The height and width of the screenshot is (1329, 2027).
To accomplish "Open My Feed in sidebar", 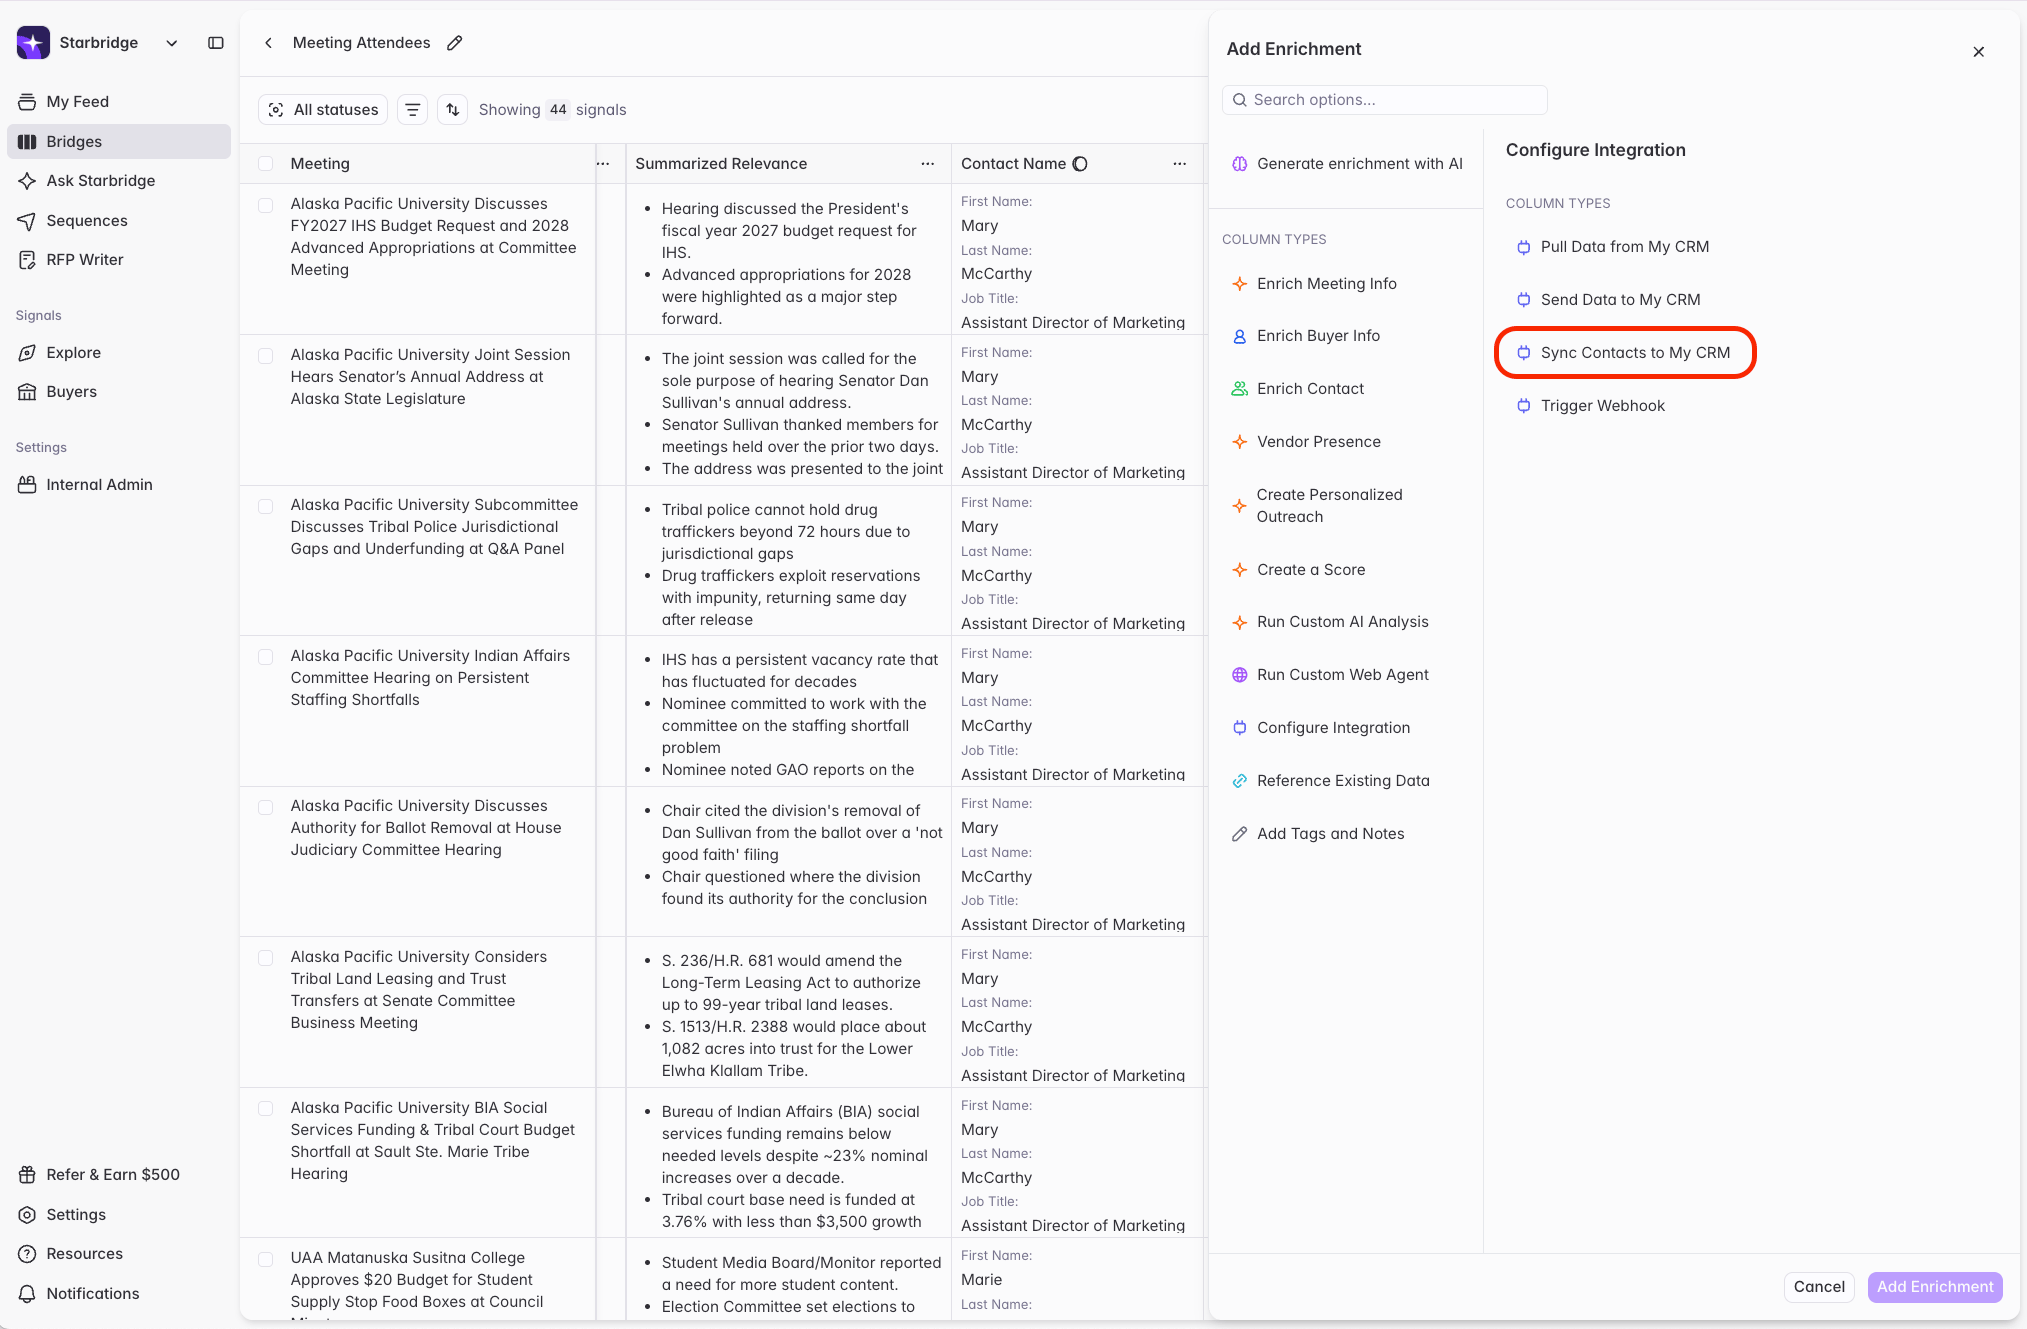I will pos(118,102).
